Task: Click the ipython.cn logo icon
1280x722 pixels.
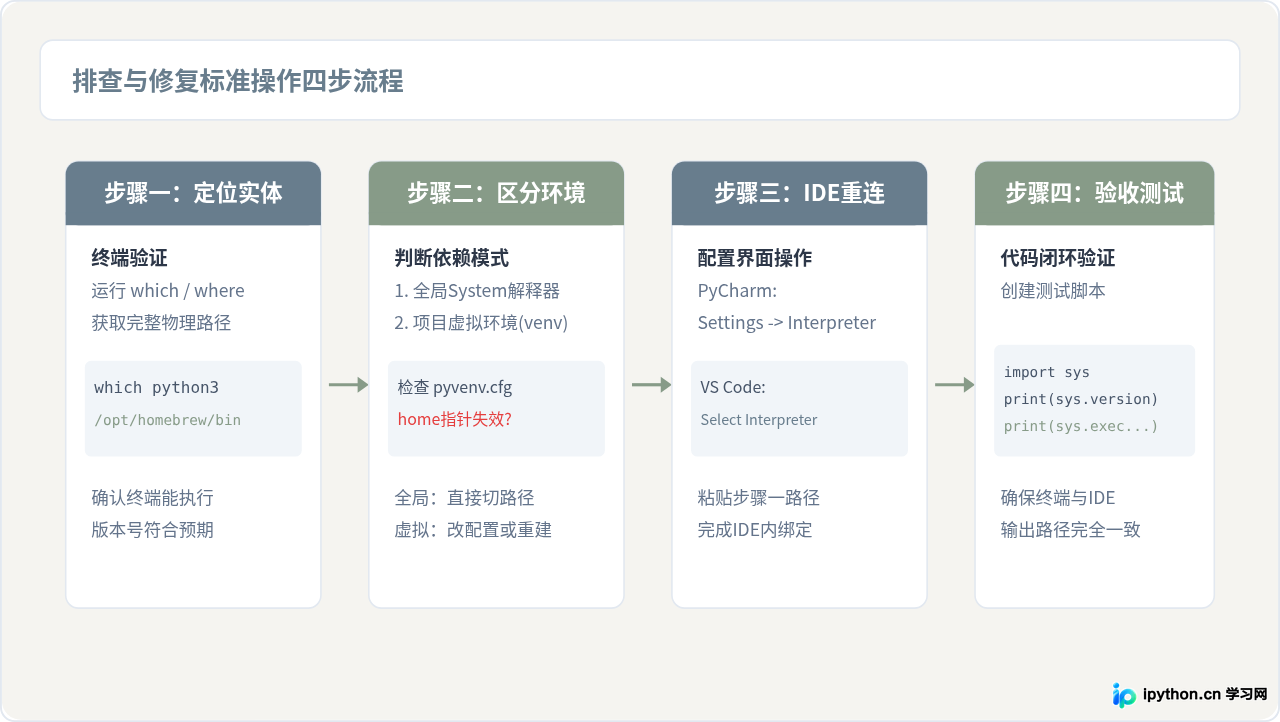Action: 1124,695
